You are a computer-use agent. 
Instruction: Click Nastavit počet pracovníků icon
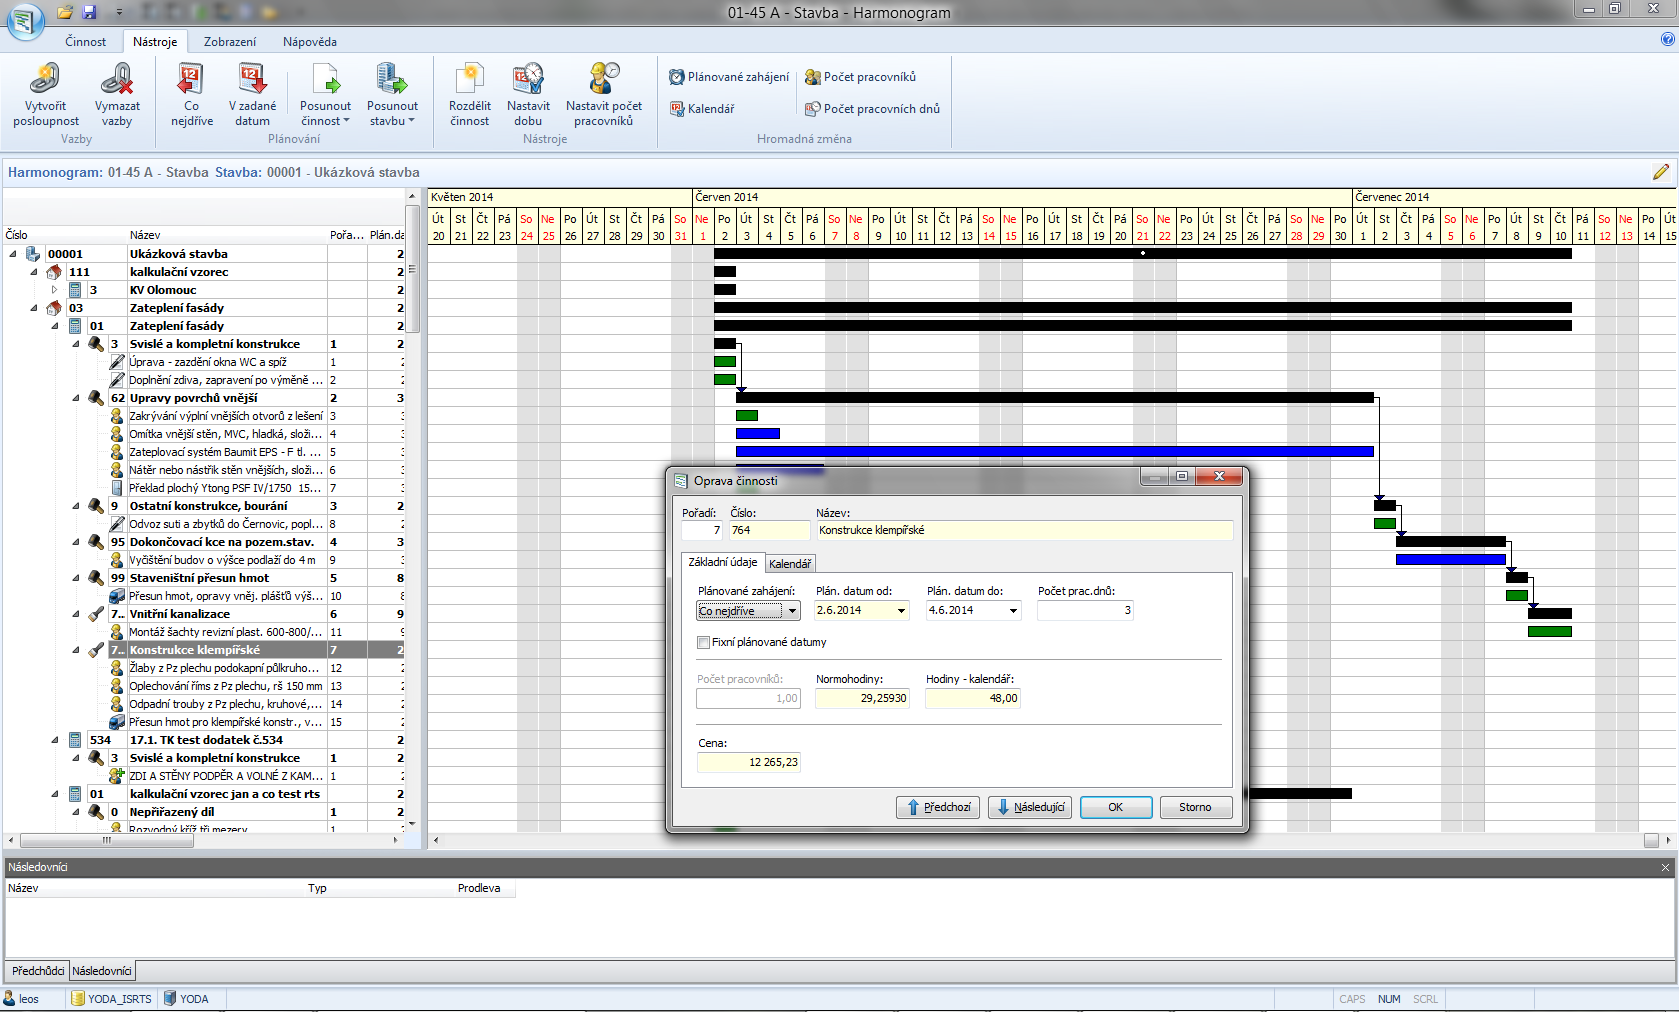coord(604,79)
